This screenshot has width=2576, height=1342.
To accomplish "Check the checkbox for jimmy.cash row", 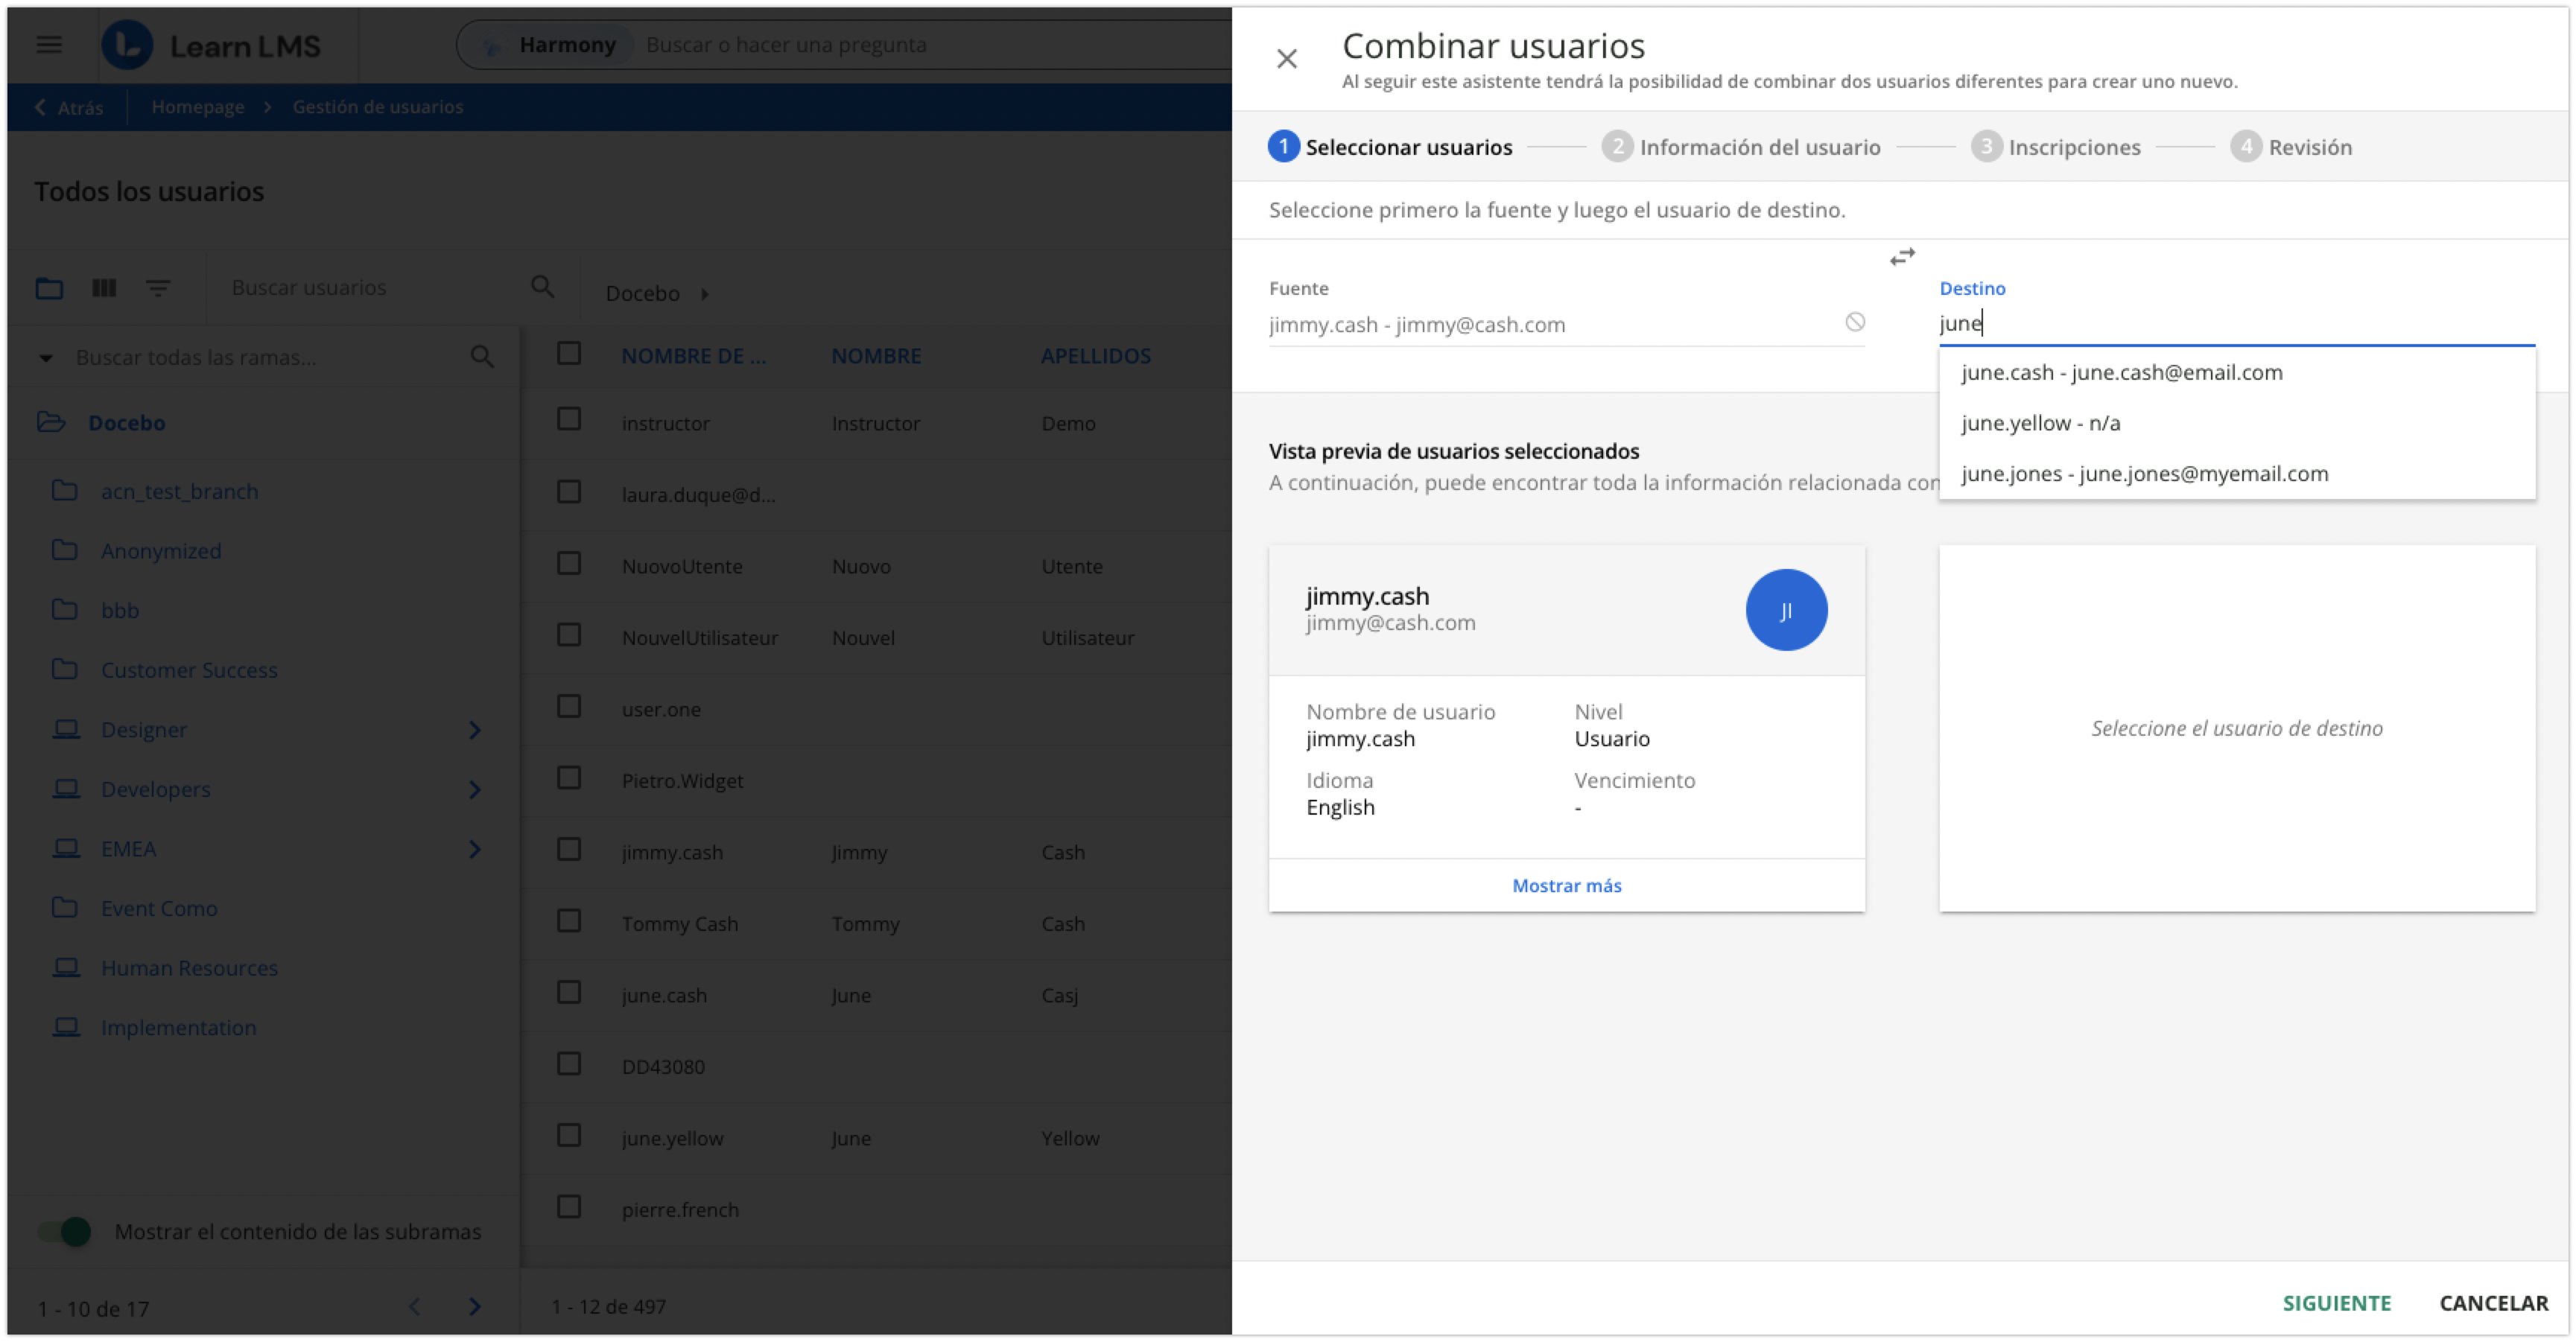I will point(569,849).
